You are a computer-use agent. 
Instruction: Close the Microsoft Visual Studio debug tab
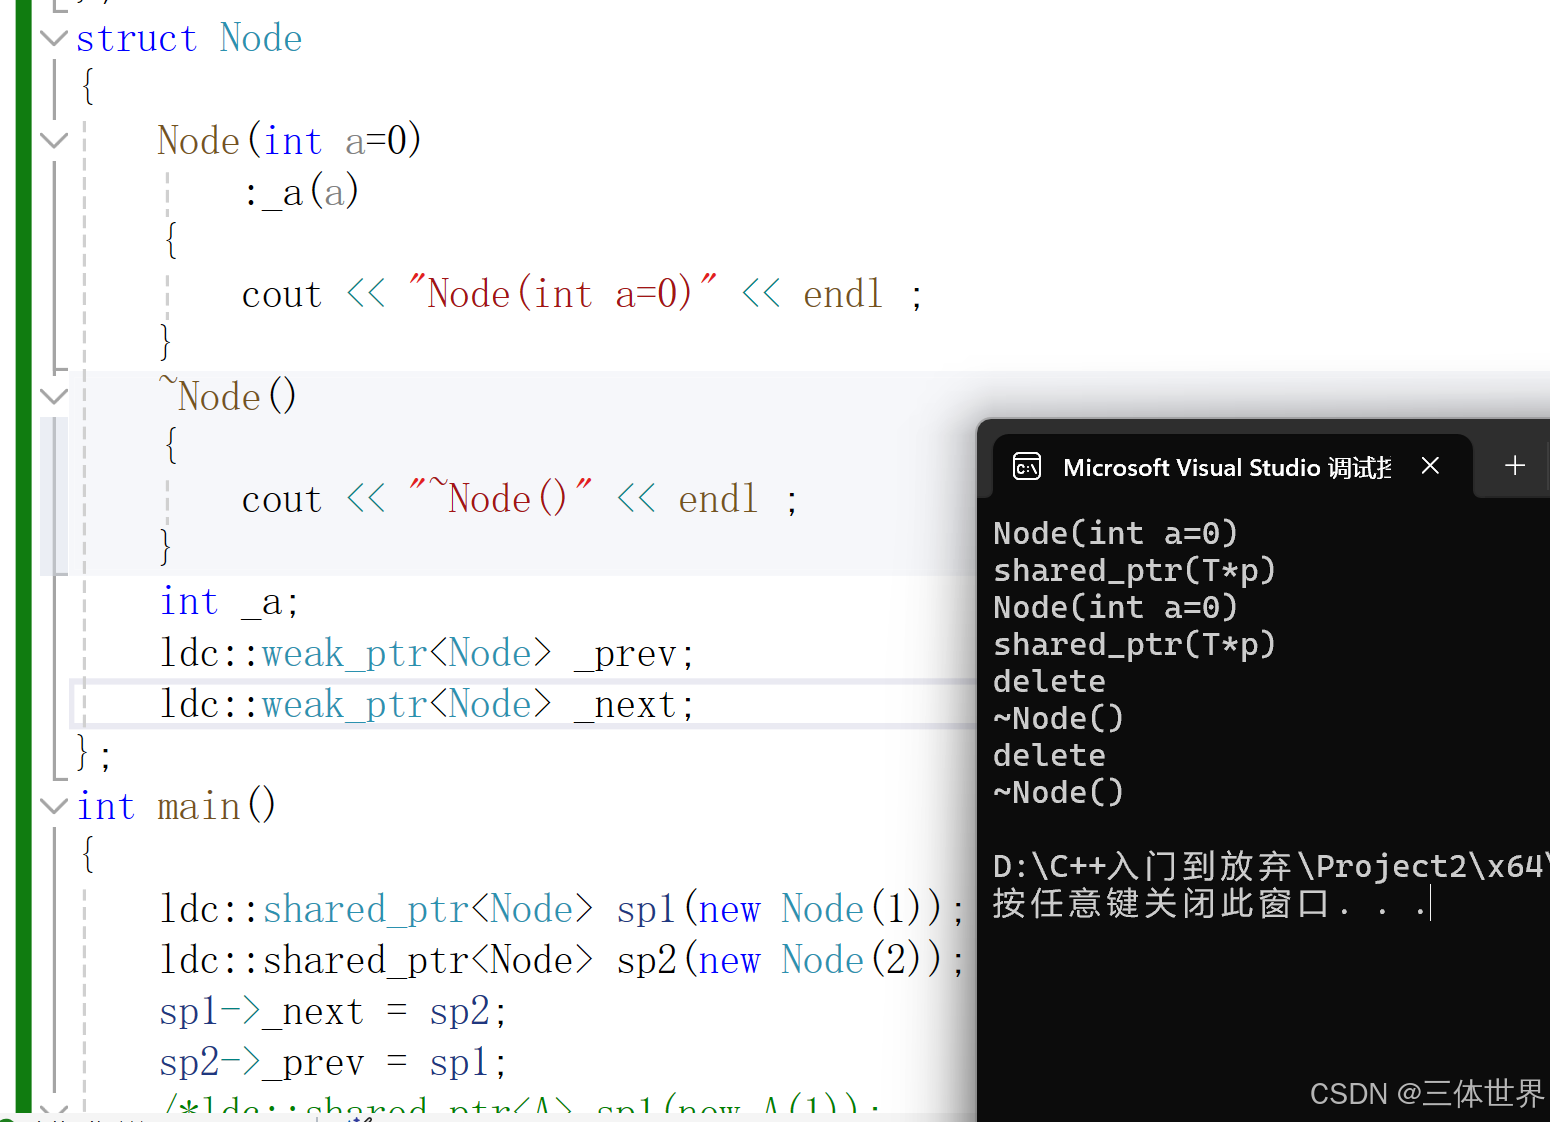(x=1430, y=466)
